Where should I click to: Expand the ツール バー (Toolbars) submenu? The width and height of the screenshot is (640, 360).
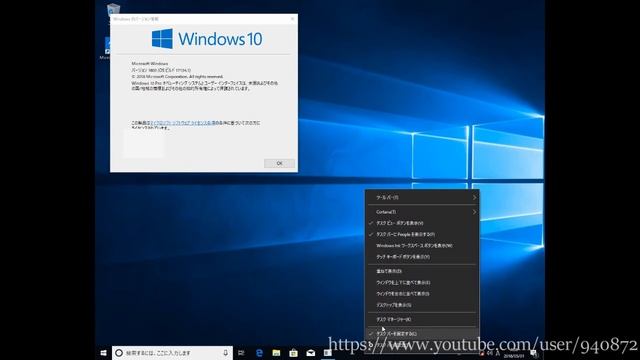point(422,198)
